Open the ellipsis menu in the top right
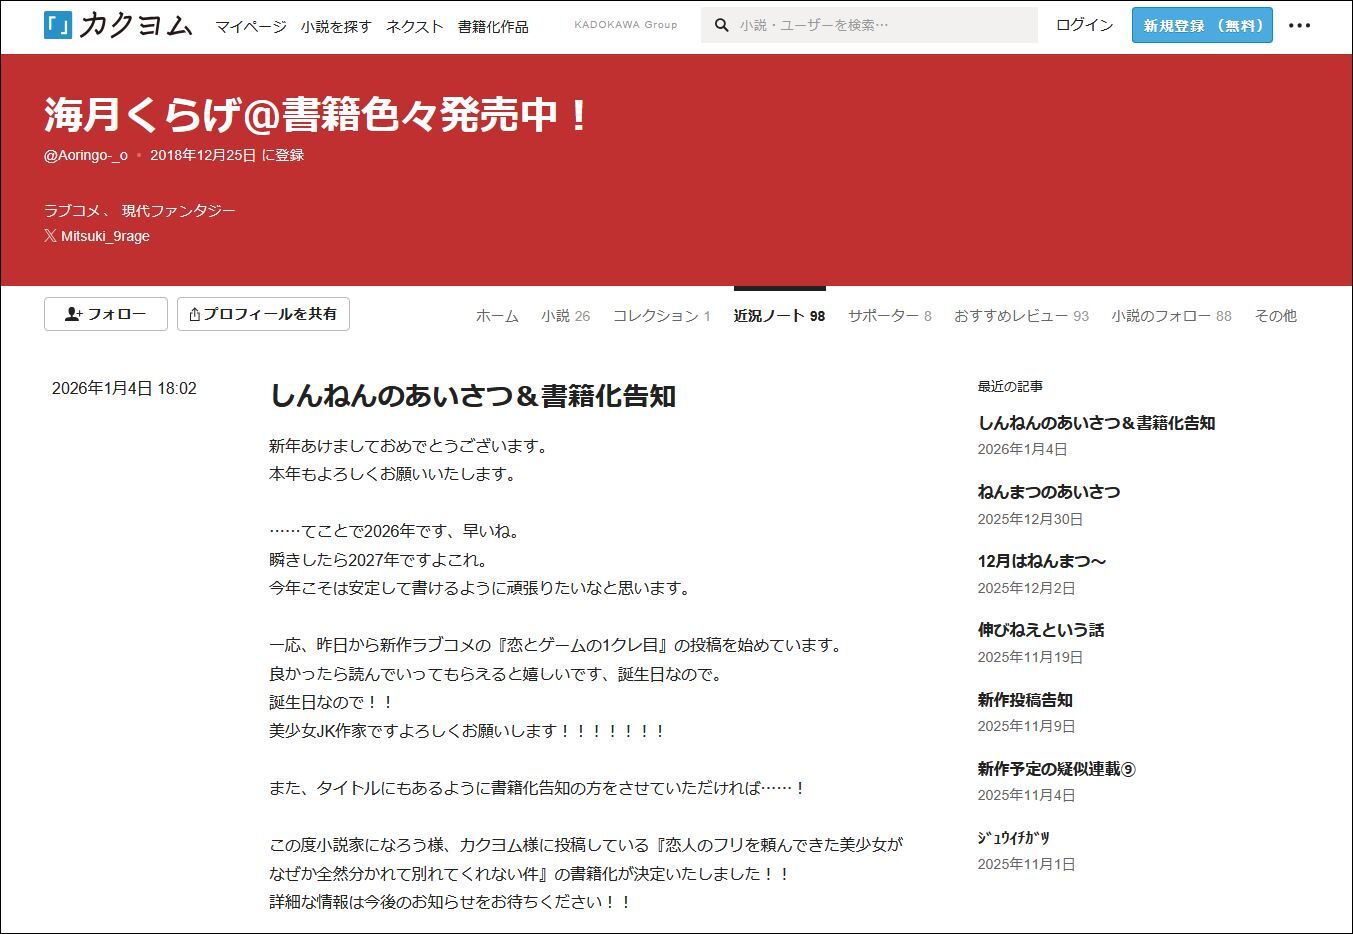The width and height of the screenshot is (1353, 934). (1301, 25)
